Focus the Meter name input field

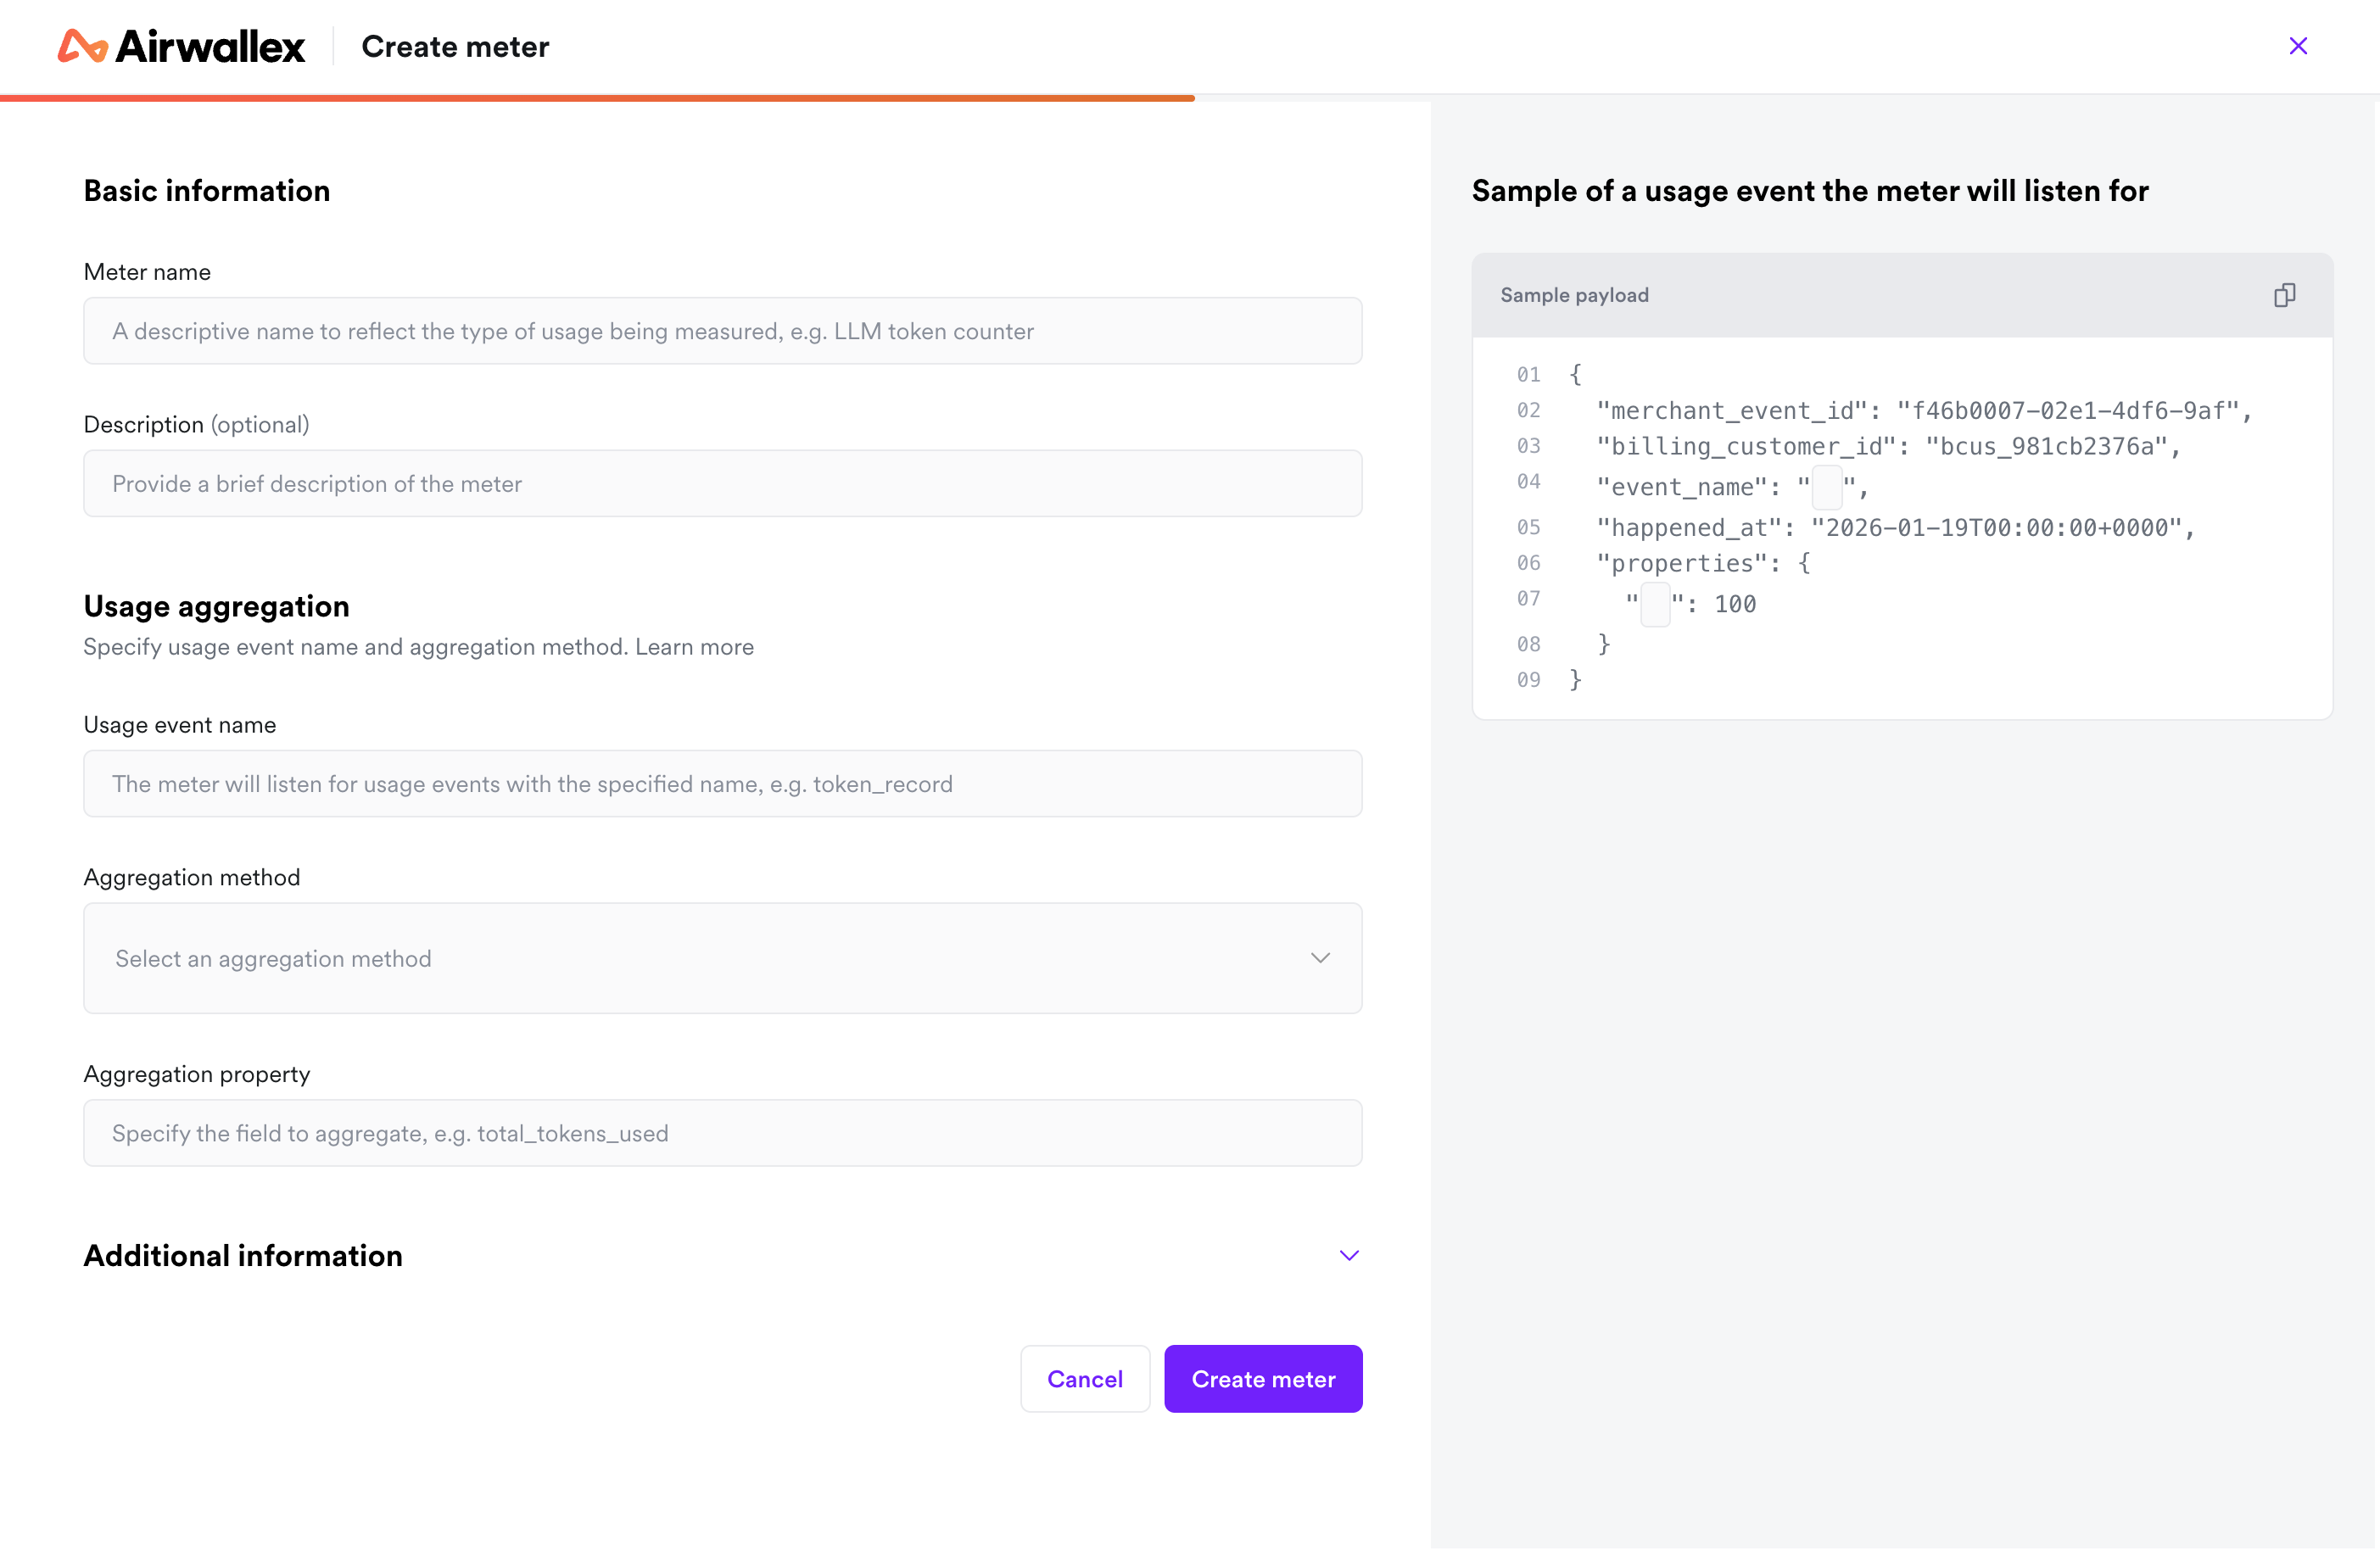click(x=721, y=331)
